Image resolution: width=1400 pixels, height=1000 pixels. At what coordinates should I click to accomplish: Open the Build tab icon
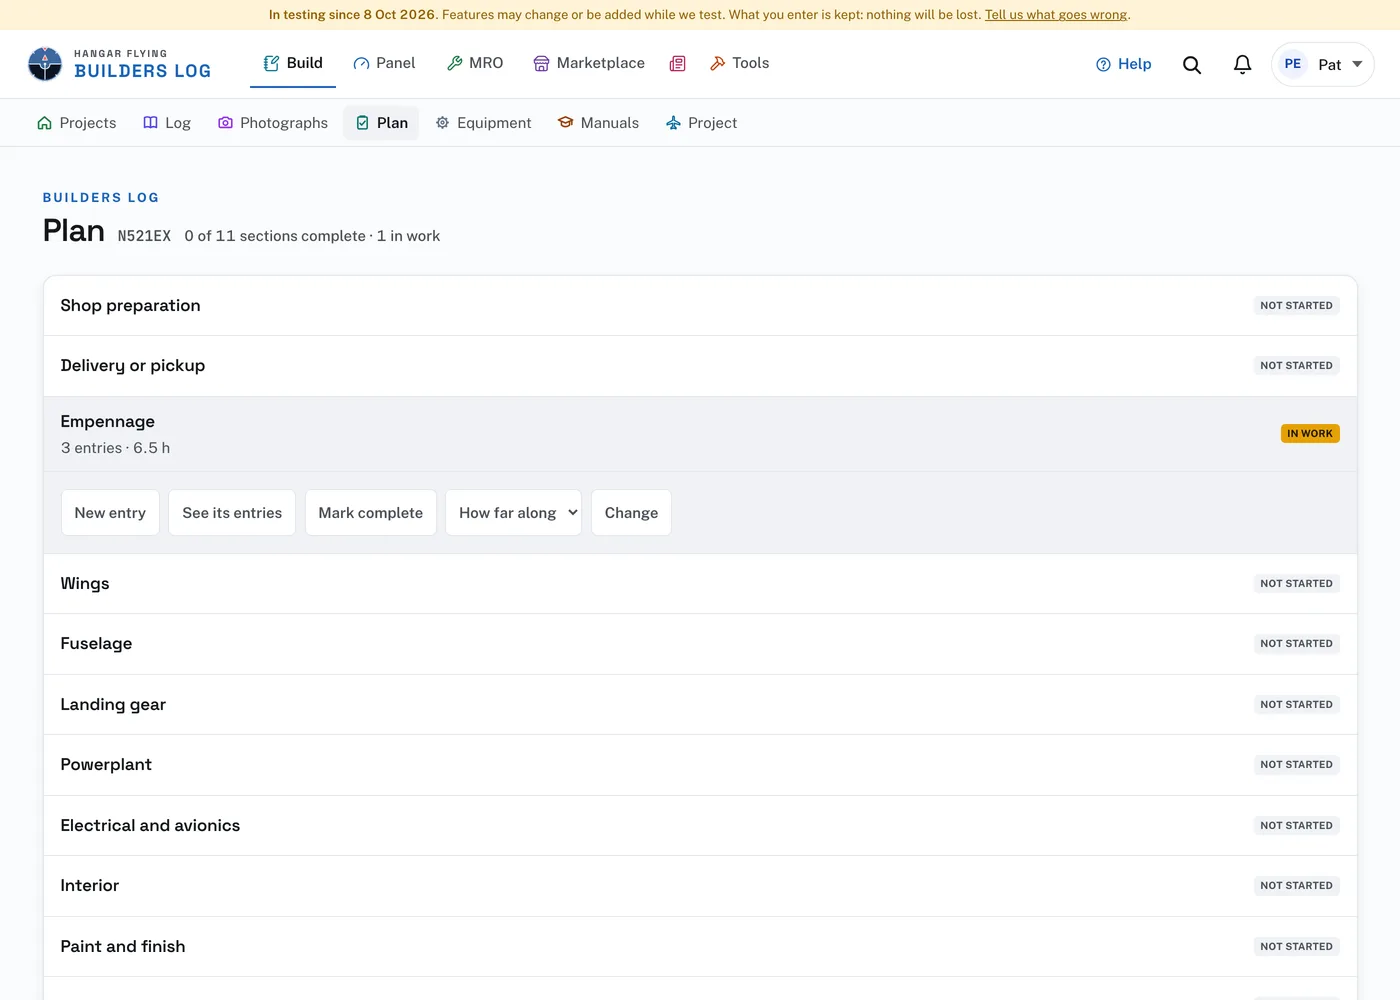point(271,63)
